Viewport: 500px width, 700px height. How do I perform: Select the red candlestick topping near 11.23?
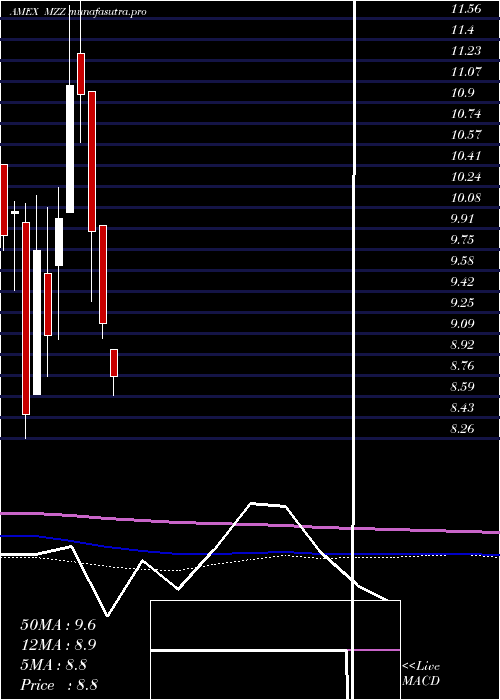click(x=81, y=74)
